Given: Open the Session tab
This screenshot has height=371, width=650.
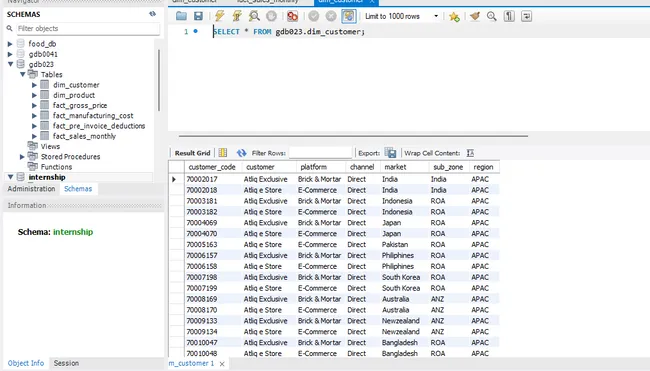Looking at the screenshot, I should tap(66, 363).
